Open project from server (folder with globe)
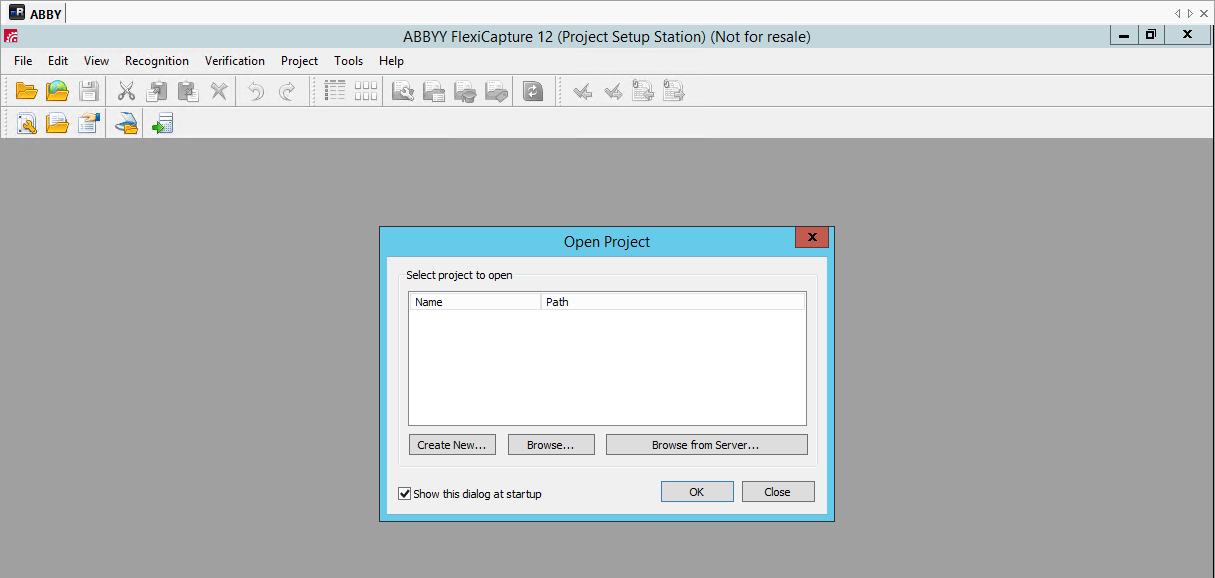 [58, 92]
